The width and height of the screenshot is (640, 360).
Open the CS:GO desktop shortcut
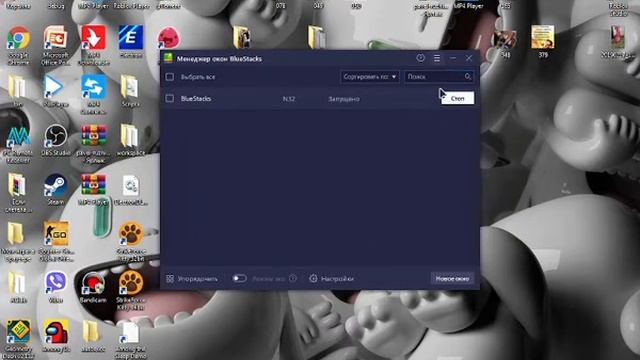coord(56,234)
